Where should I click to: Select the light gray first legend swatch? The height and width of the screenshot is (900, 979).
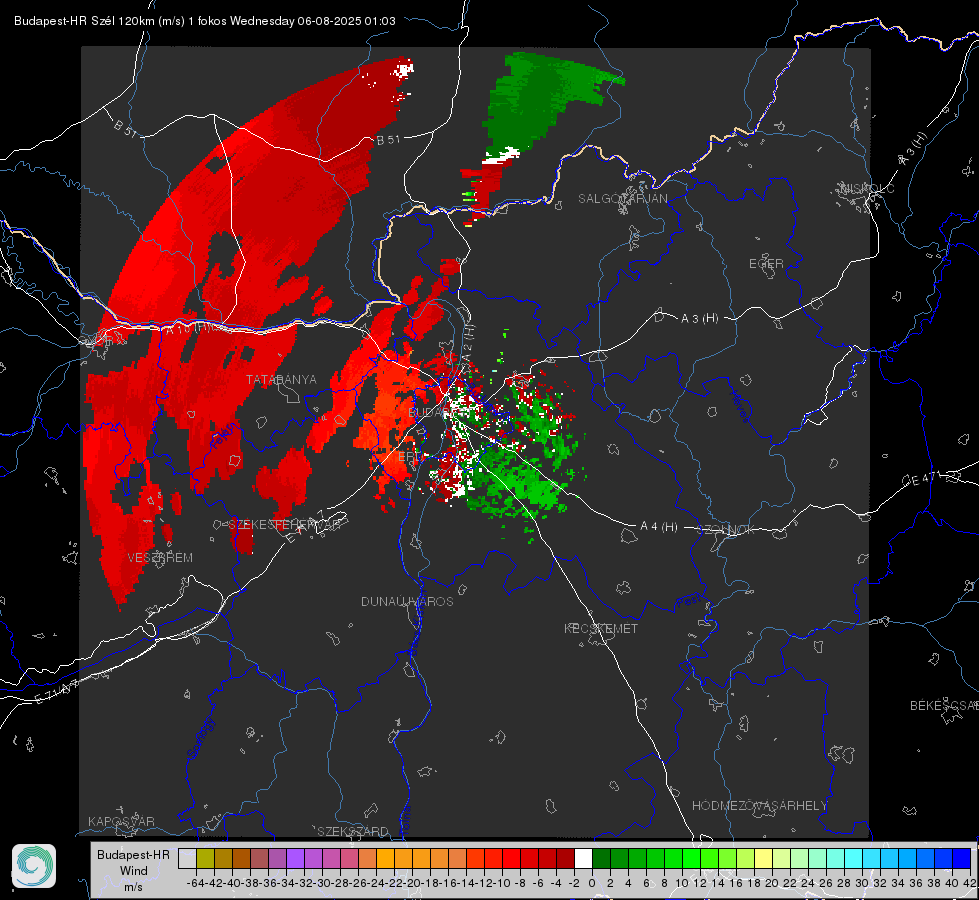pos(187,858)
